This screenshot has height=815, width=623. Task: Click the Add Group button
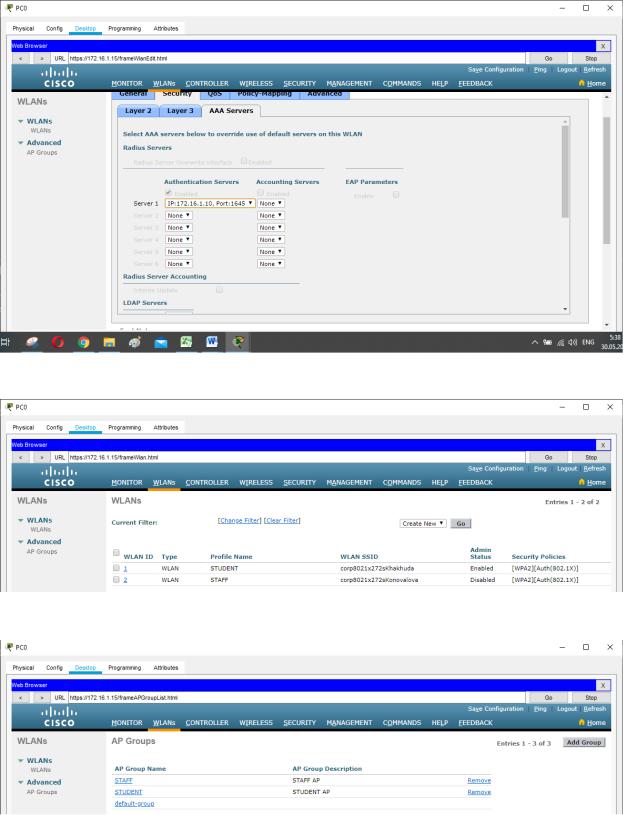(x=586, y=745)
